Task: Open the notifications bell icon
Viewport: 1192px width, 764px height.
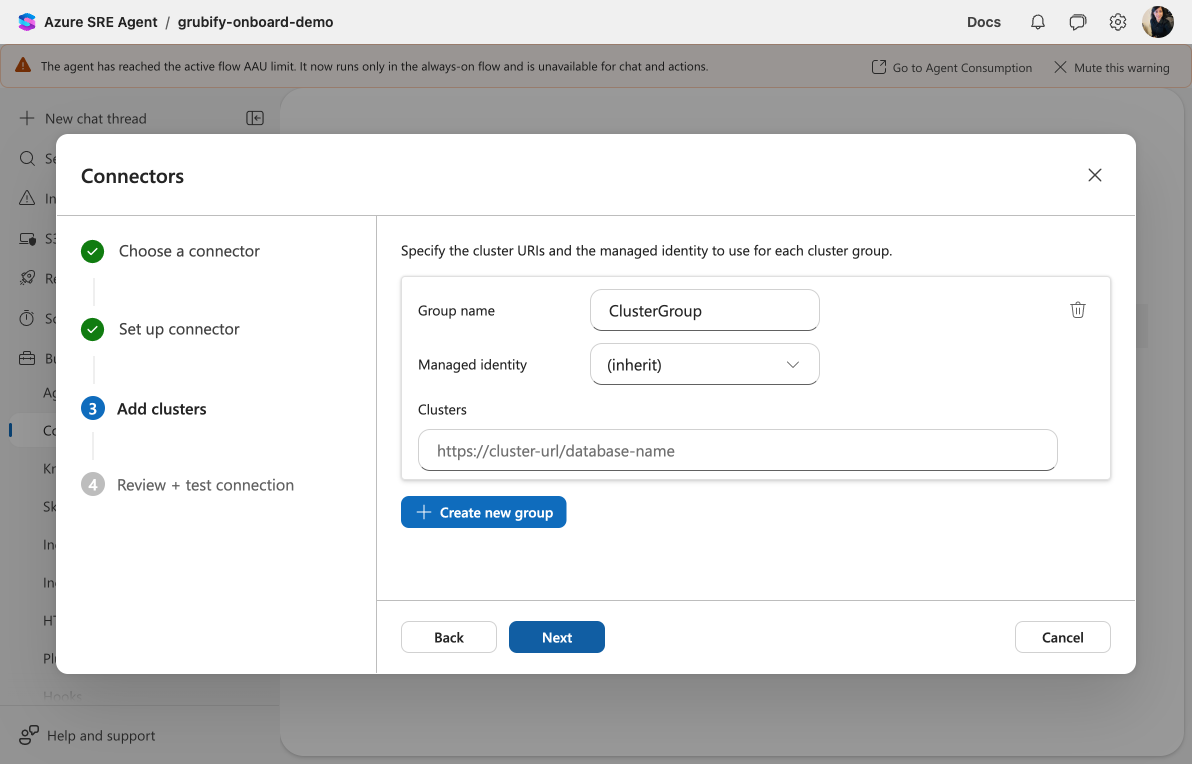Action: (x=1038, y=22)
